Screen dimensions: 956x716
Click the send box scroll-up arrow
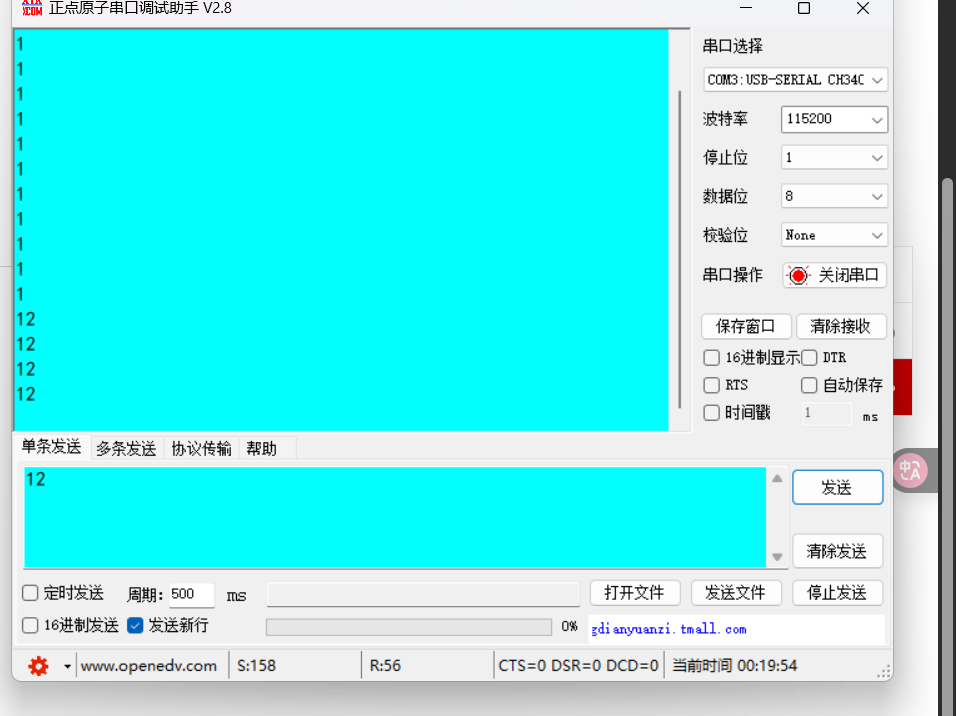[x=777, y=479]
